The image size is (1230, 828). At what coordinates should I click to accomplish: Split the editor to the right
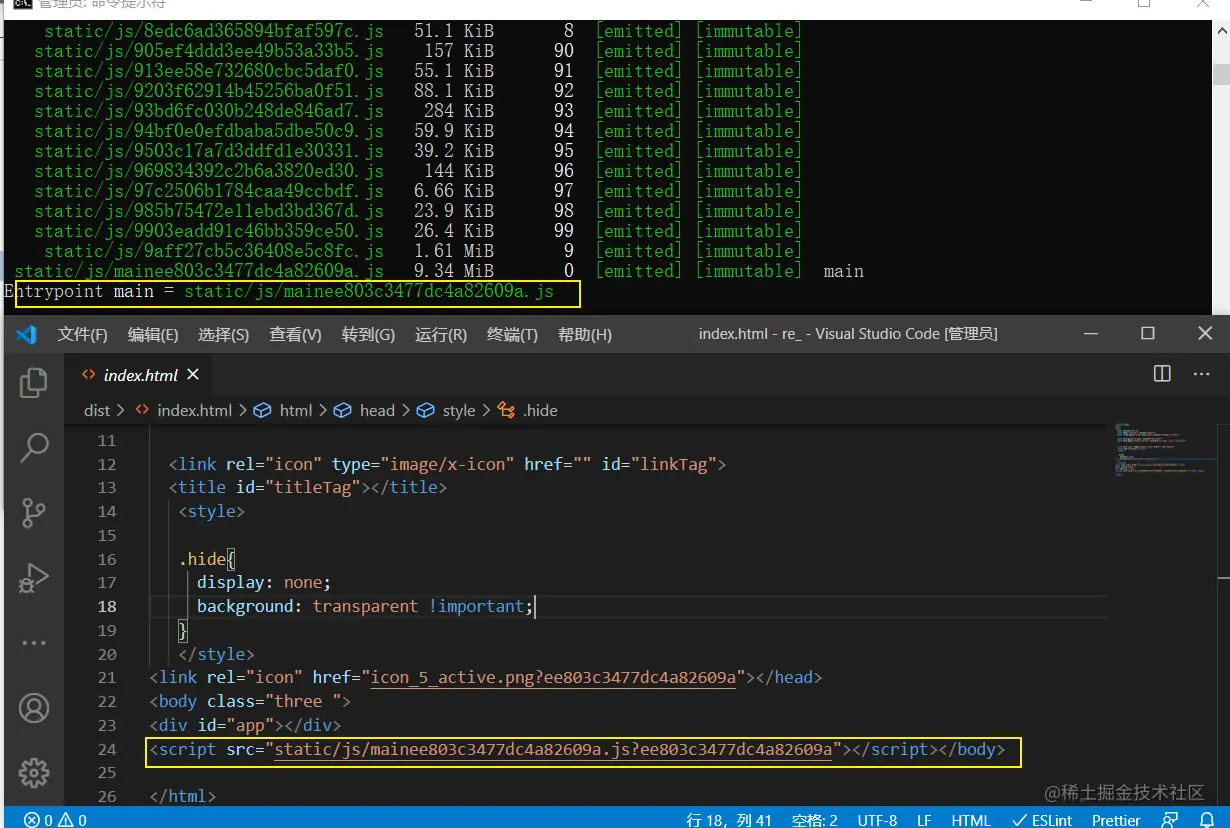[x=1162, y=373]
